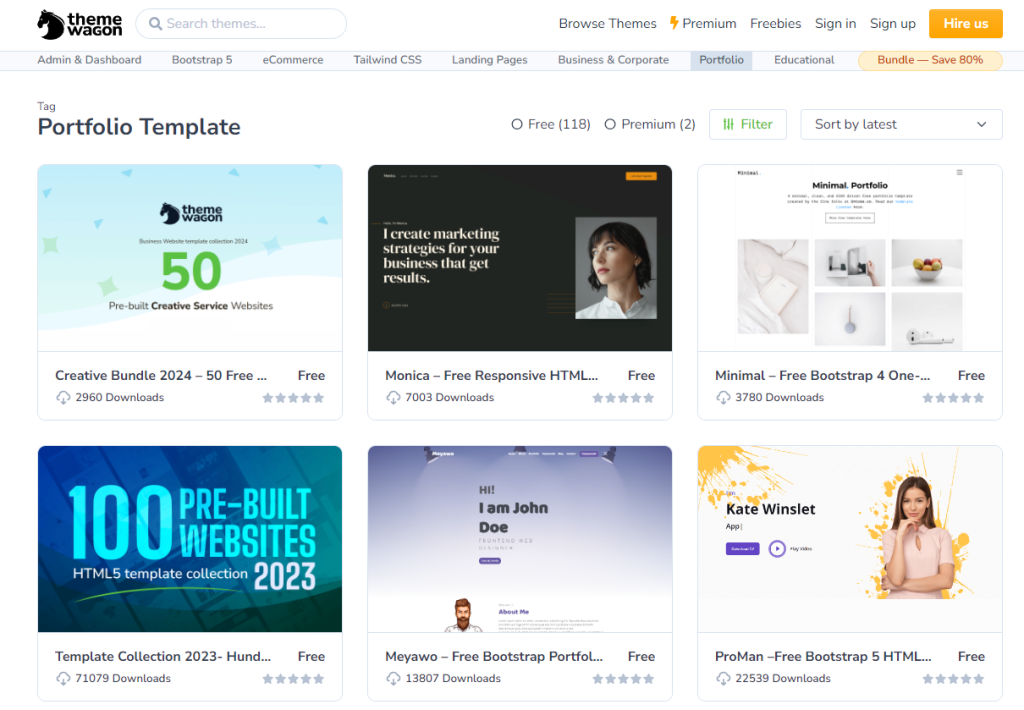Click the Hire us button

click(x=965, y=24)
